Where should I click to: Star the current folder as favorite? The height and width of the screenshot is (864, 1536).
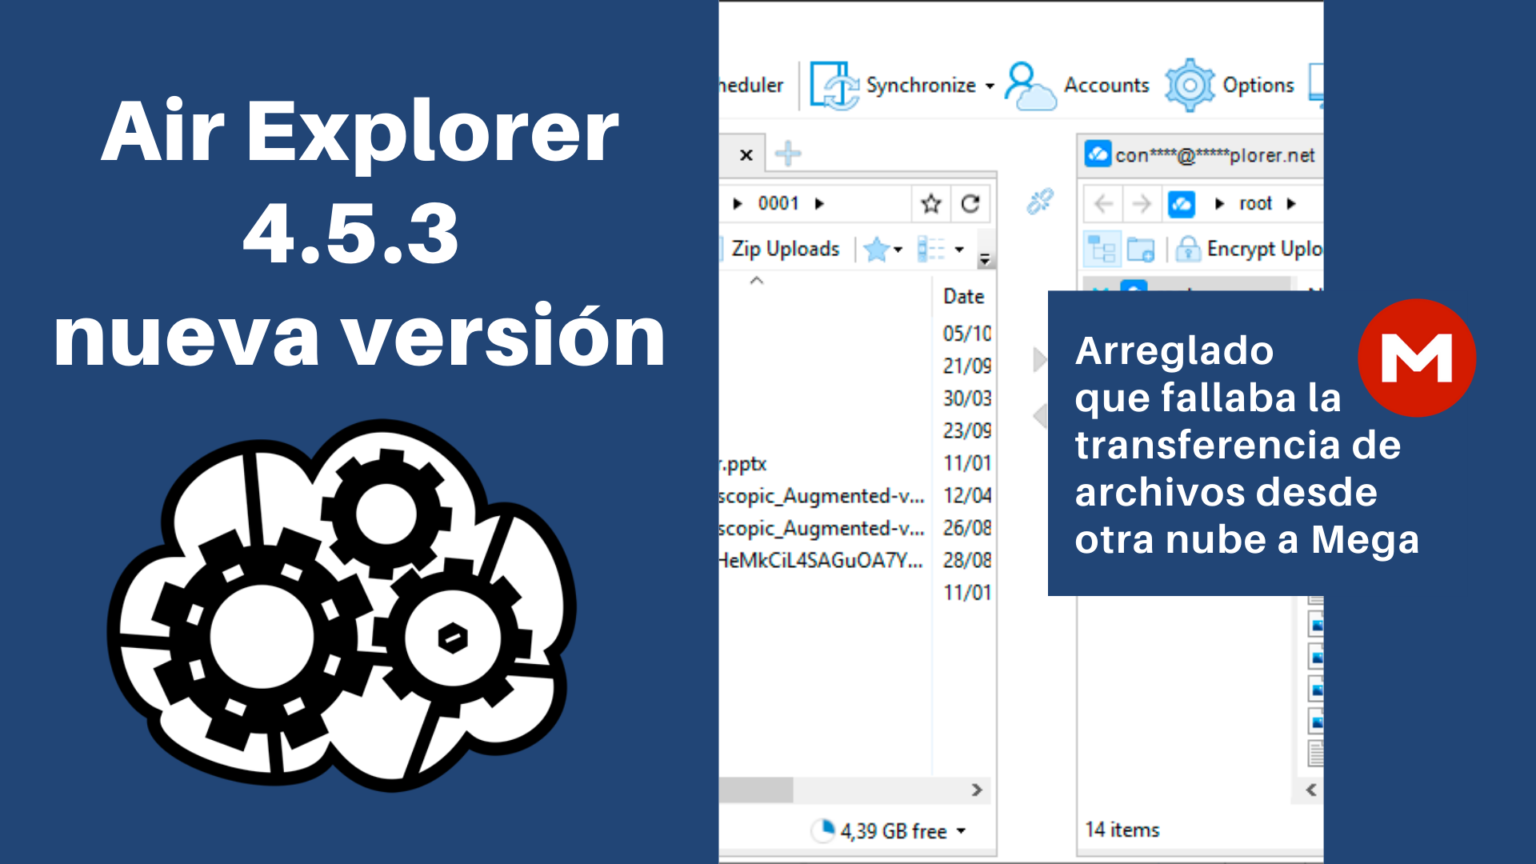[929, 203]
